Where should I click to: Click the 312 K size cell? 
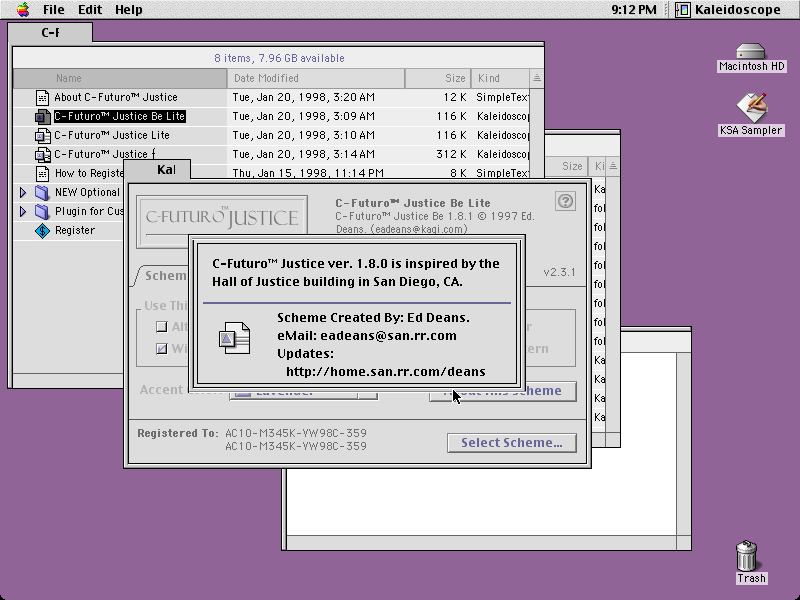(452, 154)
